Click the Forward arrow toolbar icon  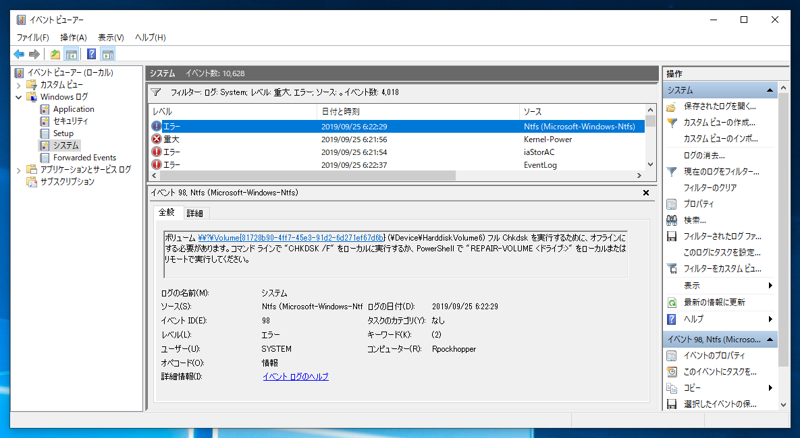[x=34, y=54]
